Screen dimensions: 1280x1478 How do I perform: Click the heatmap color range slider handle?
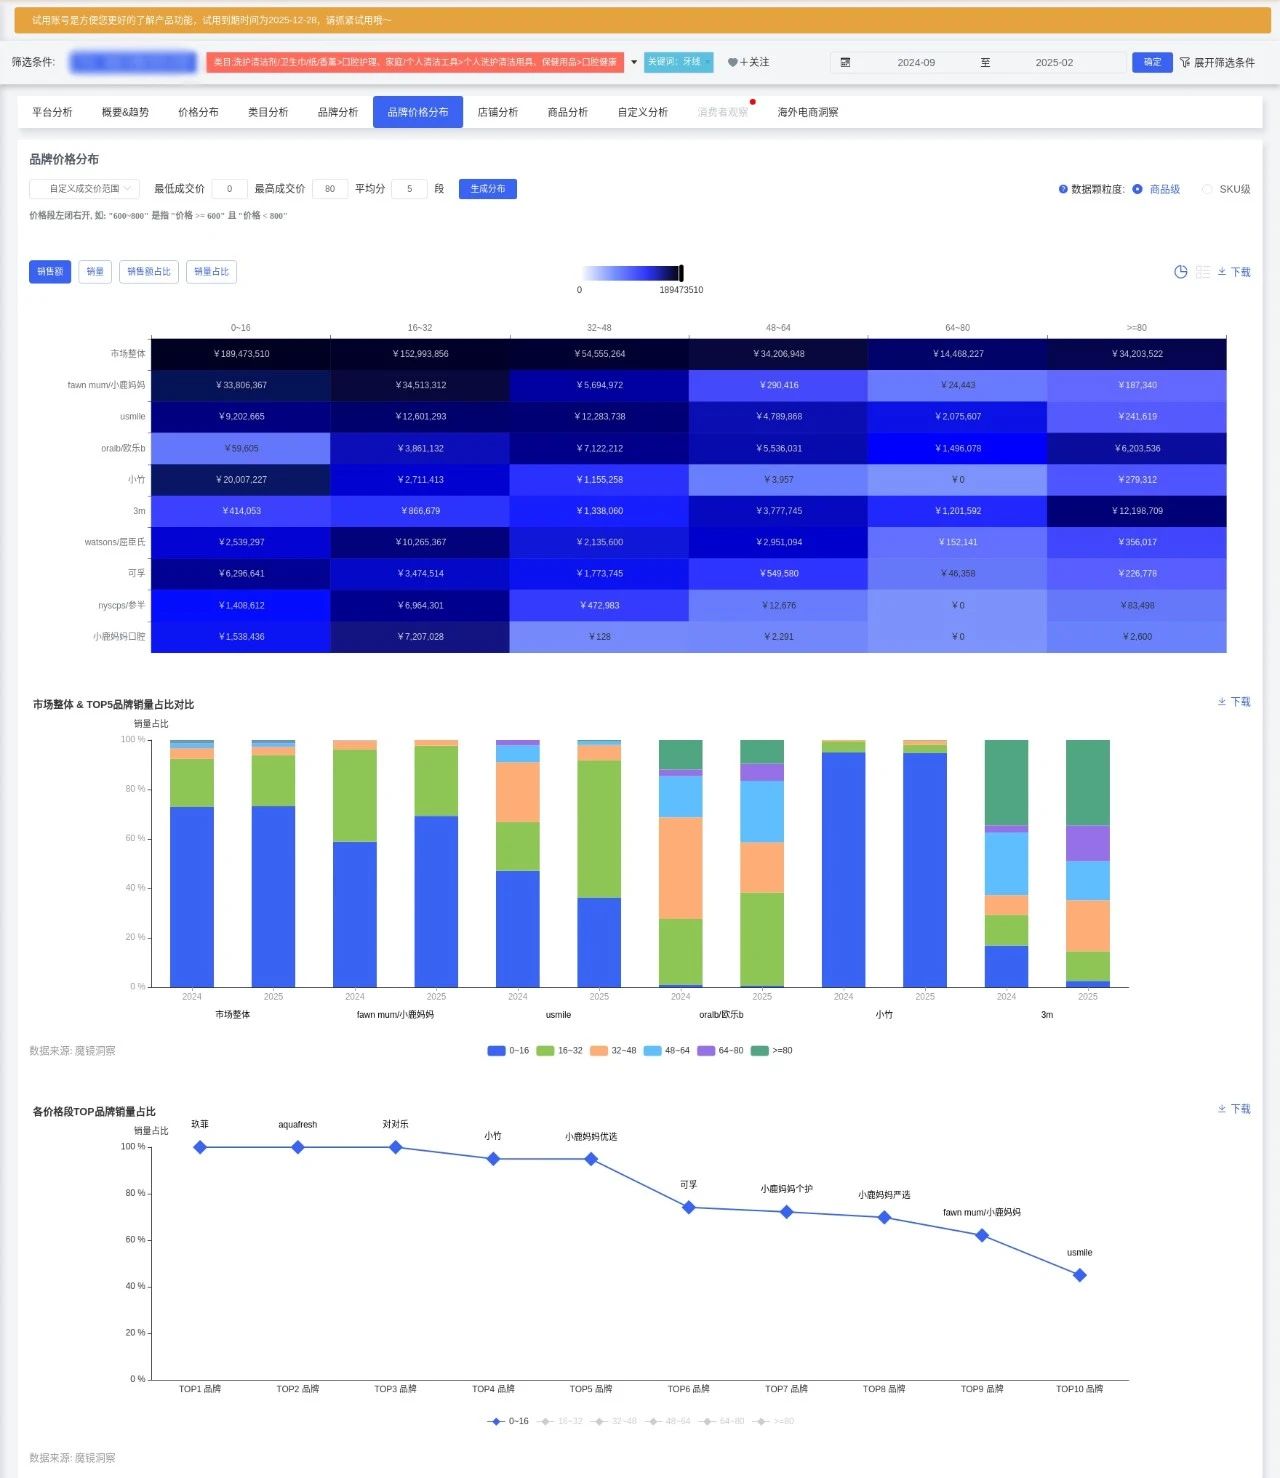[681, 273]
